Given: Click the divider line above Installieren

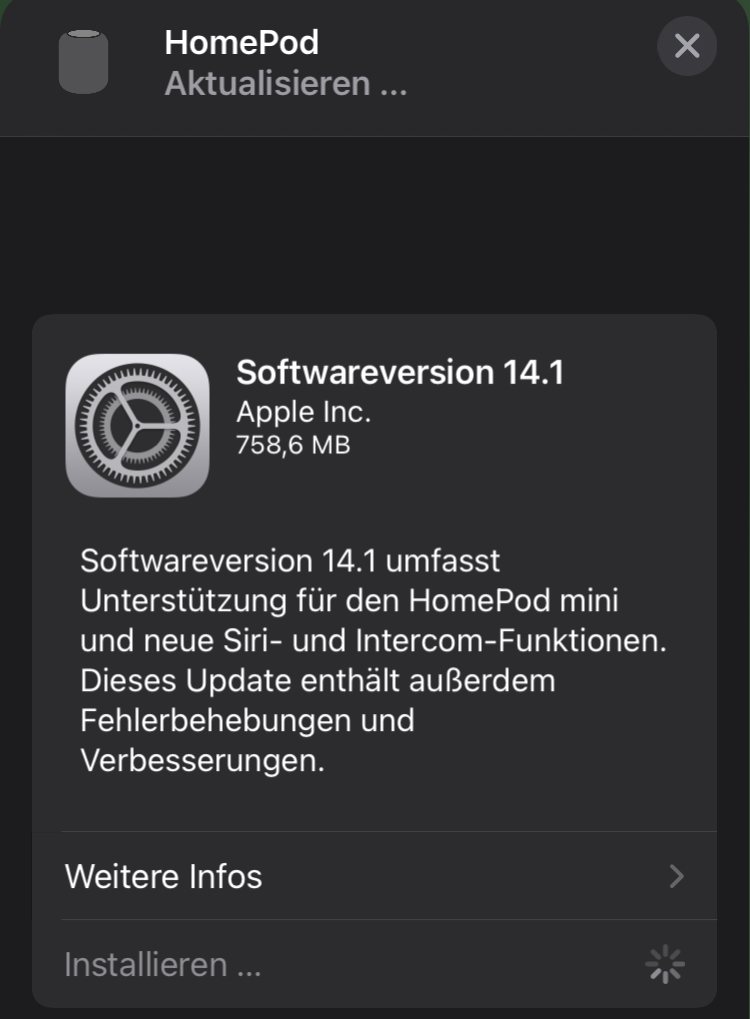Looking at the screenshot, I should (x=389, y=920).
